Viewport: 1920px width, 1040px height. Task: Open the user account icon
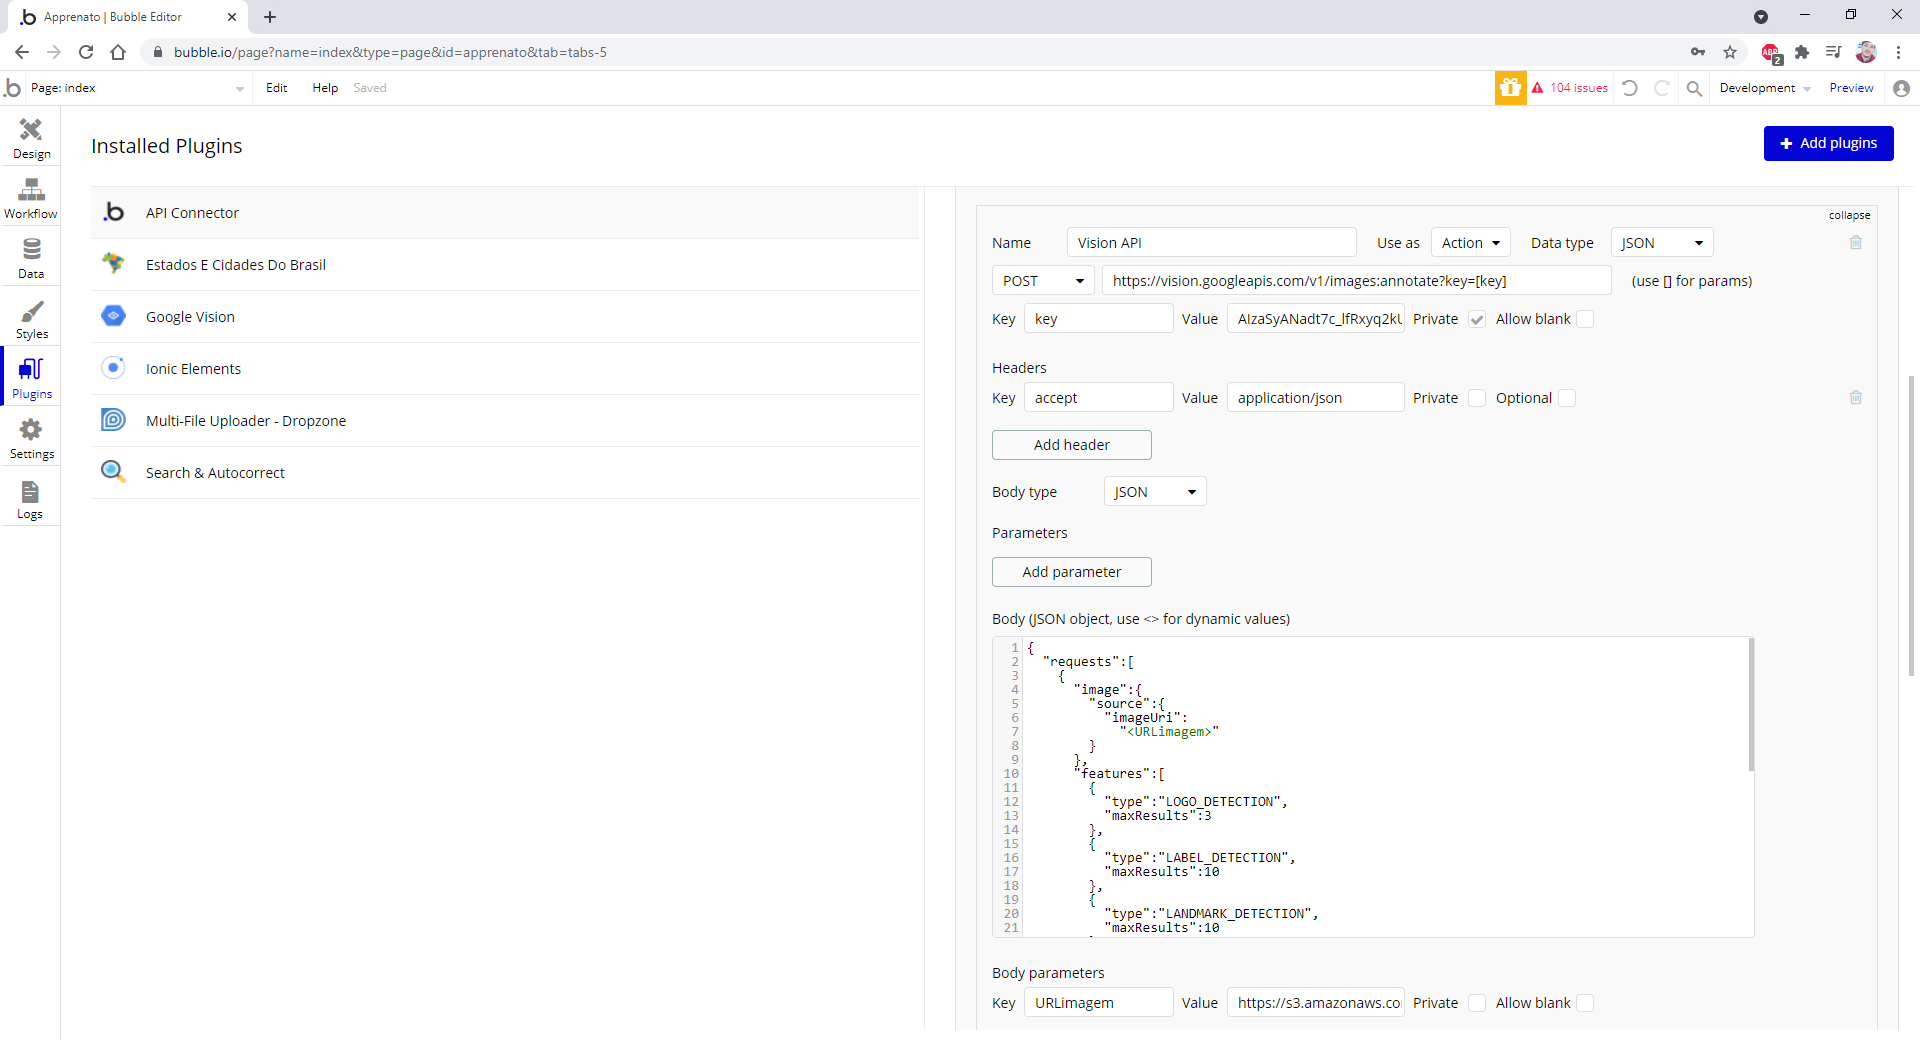(x=1901, y=88)
